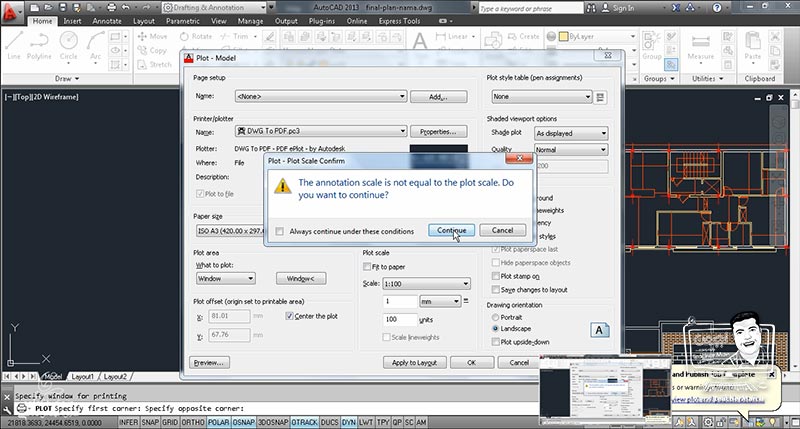The image size is (800, 429).
Task: Open the Shade plot dropdown
Action: 571,133
